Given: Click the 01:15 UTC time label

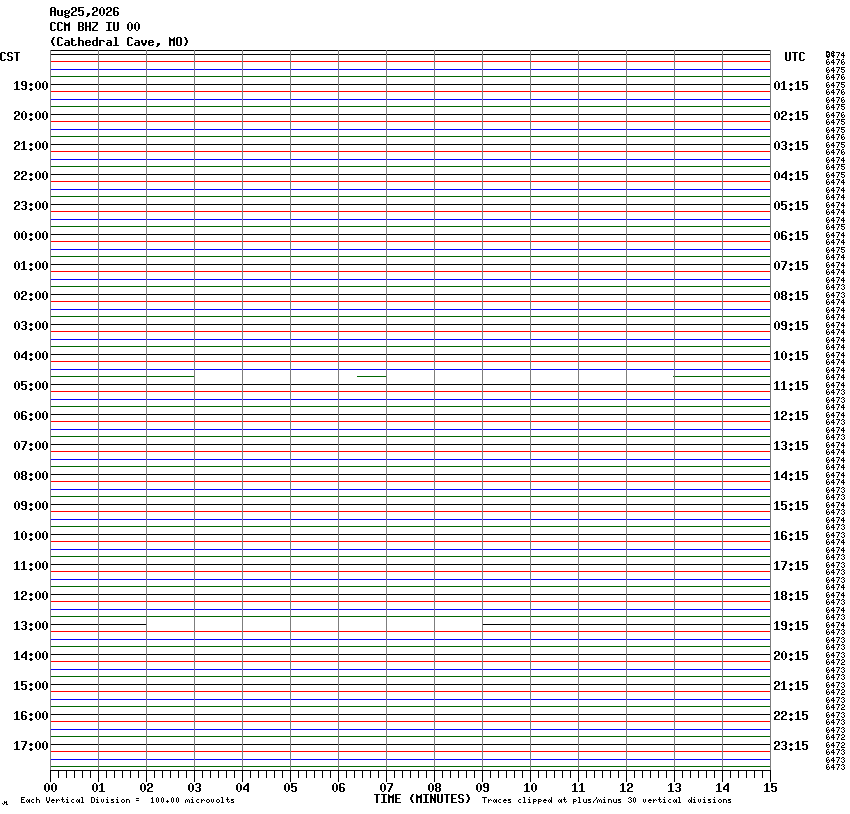Looking at the screenshot, I should click(x=790, y=86).
